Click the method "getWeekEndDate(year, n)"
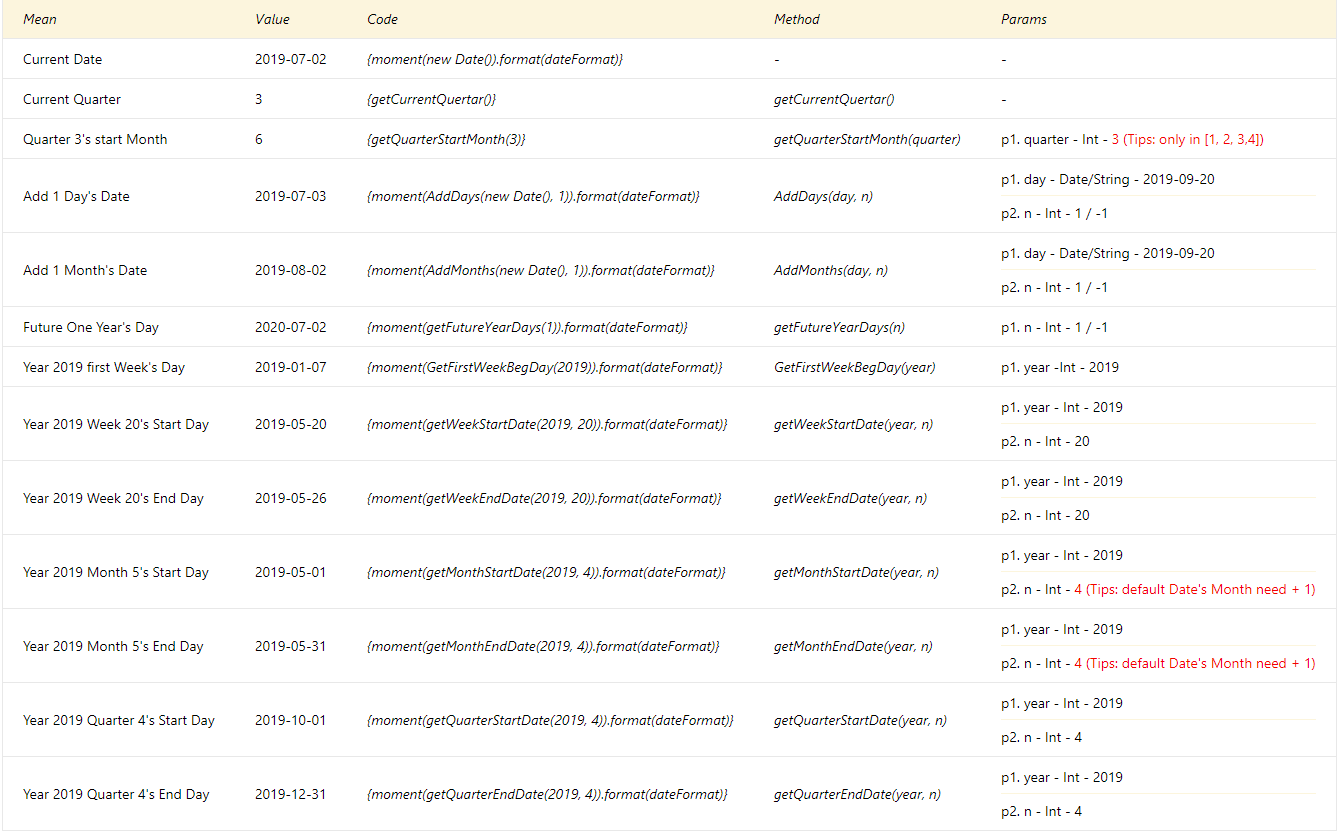 pos(850,498)
